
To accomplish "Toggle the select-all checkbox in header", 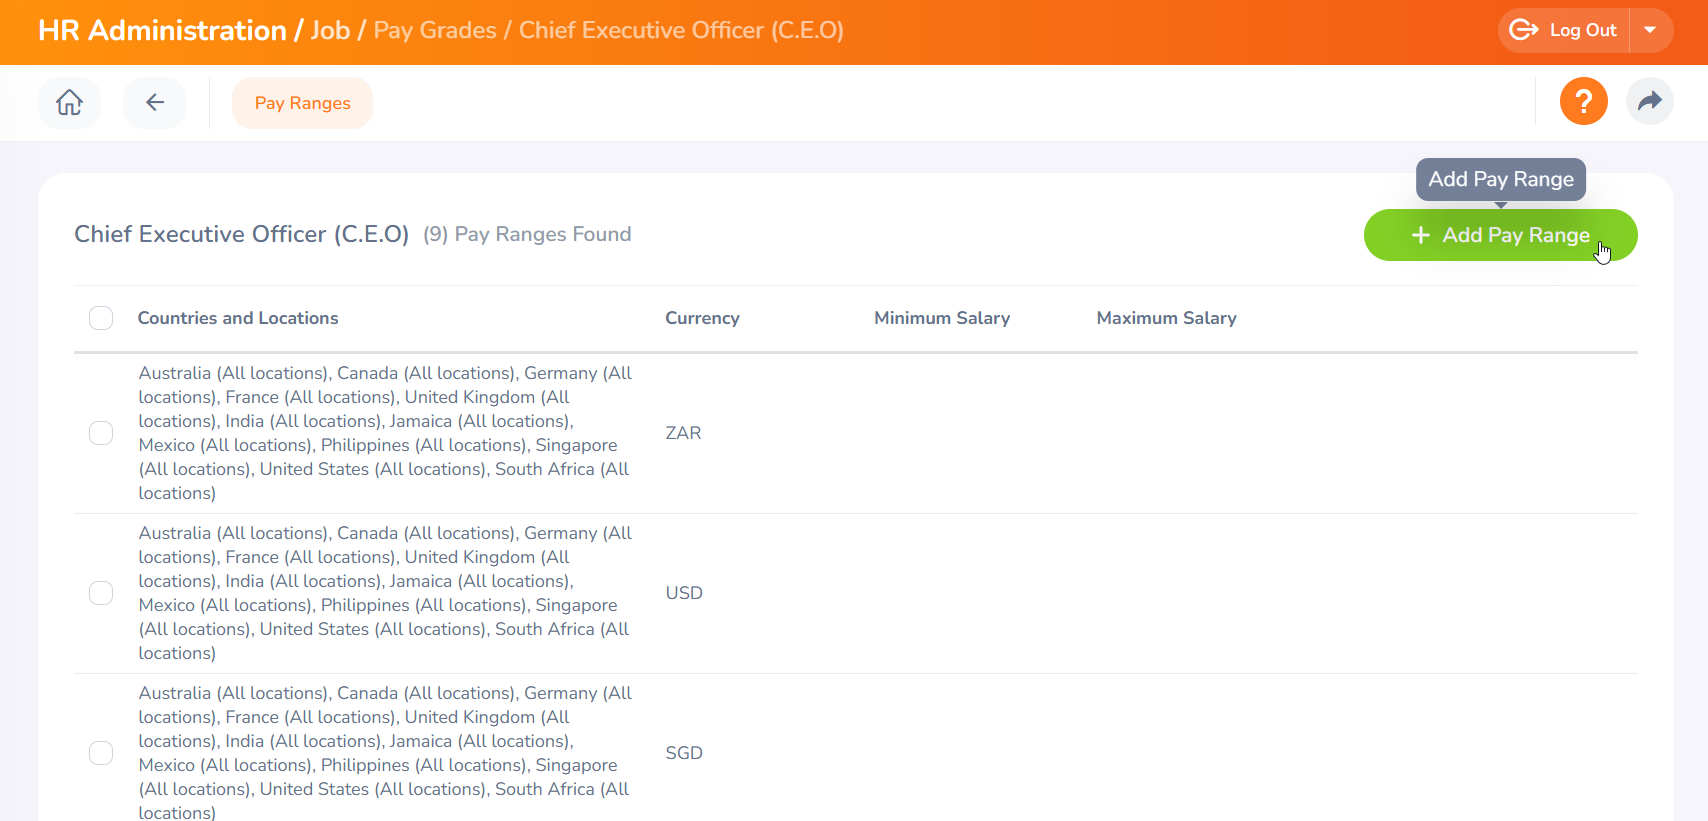I will [101, 318].
